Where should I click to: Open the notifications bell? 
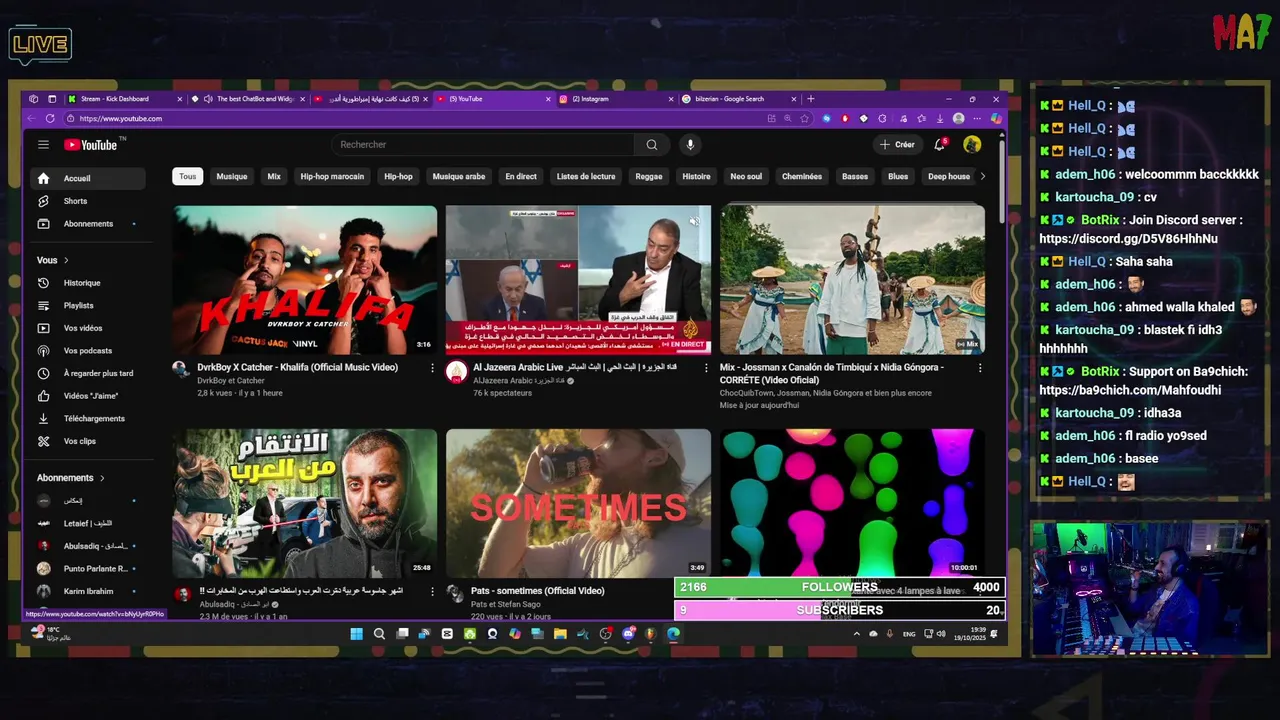[x=939, y=145]
